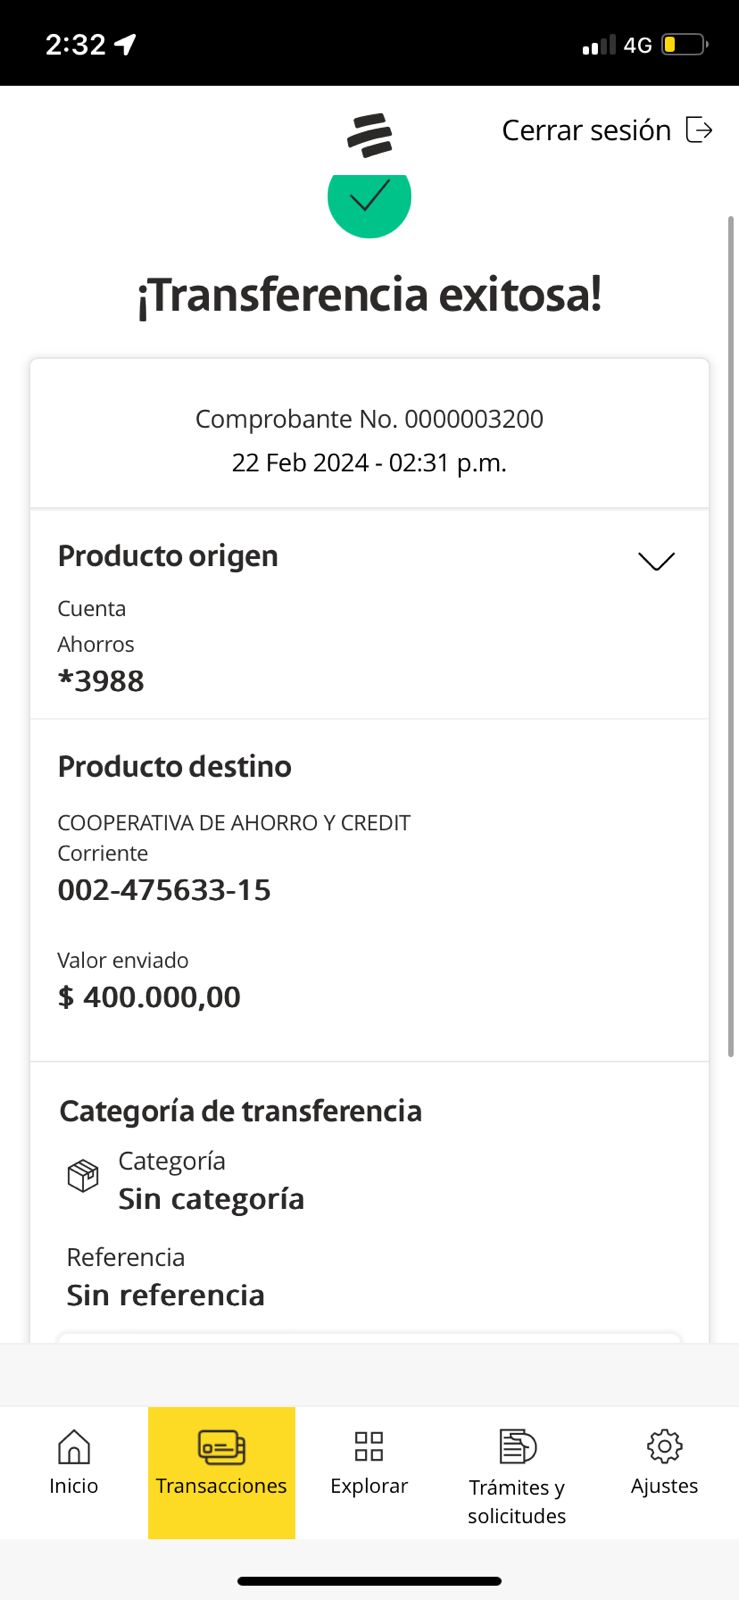The height and width of the screenshot is (1600, 739).
Task: Tap the 4G network status indicator
Action: [x=637, y=45]
